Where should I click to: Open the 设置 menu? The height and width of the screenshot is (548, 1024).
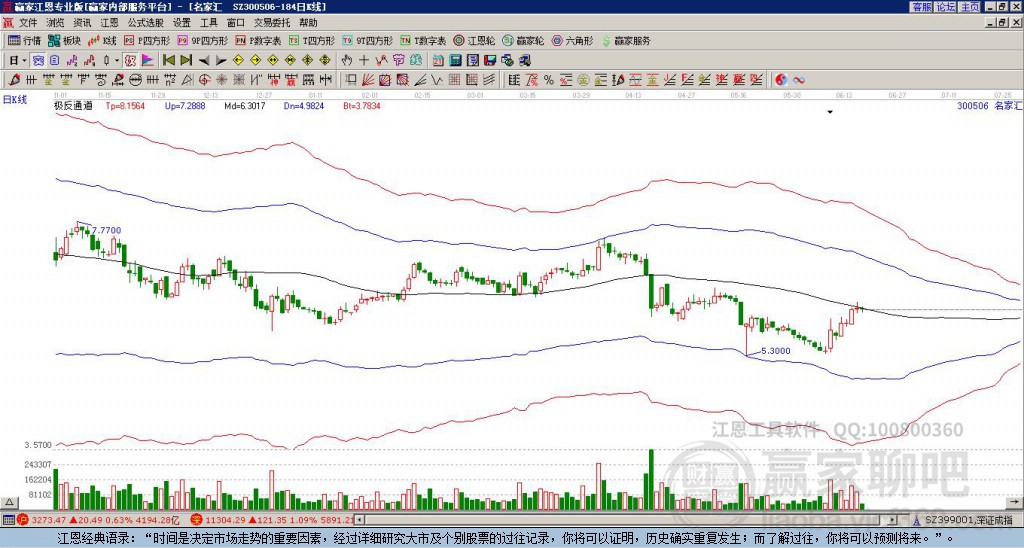[x=182, y=23]
